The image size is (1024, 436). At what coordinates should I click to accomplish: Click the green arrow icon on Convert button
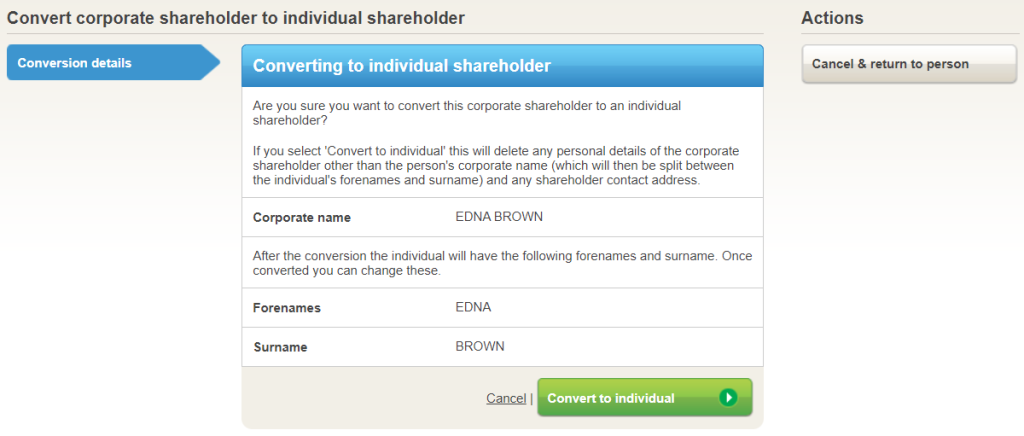728,398
